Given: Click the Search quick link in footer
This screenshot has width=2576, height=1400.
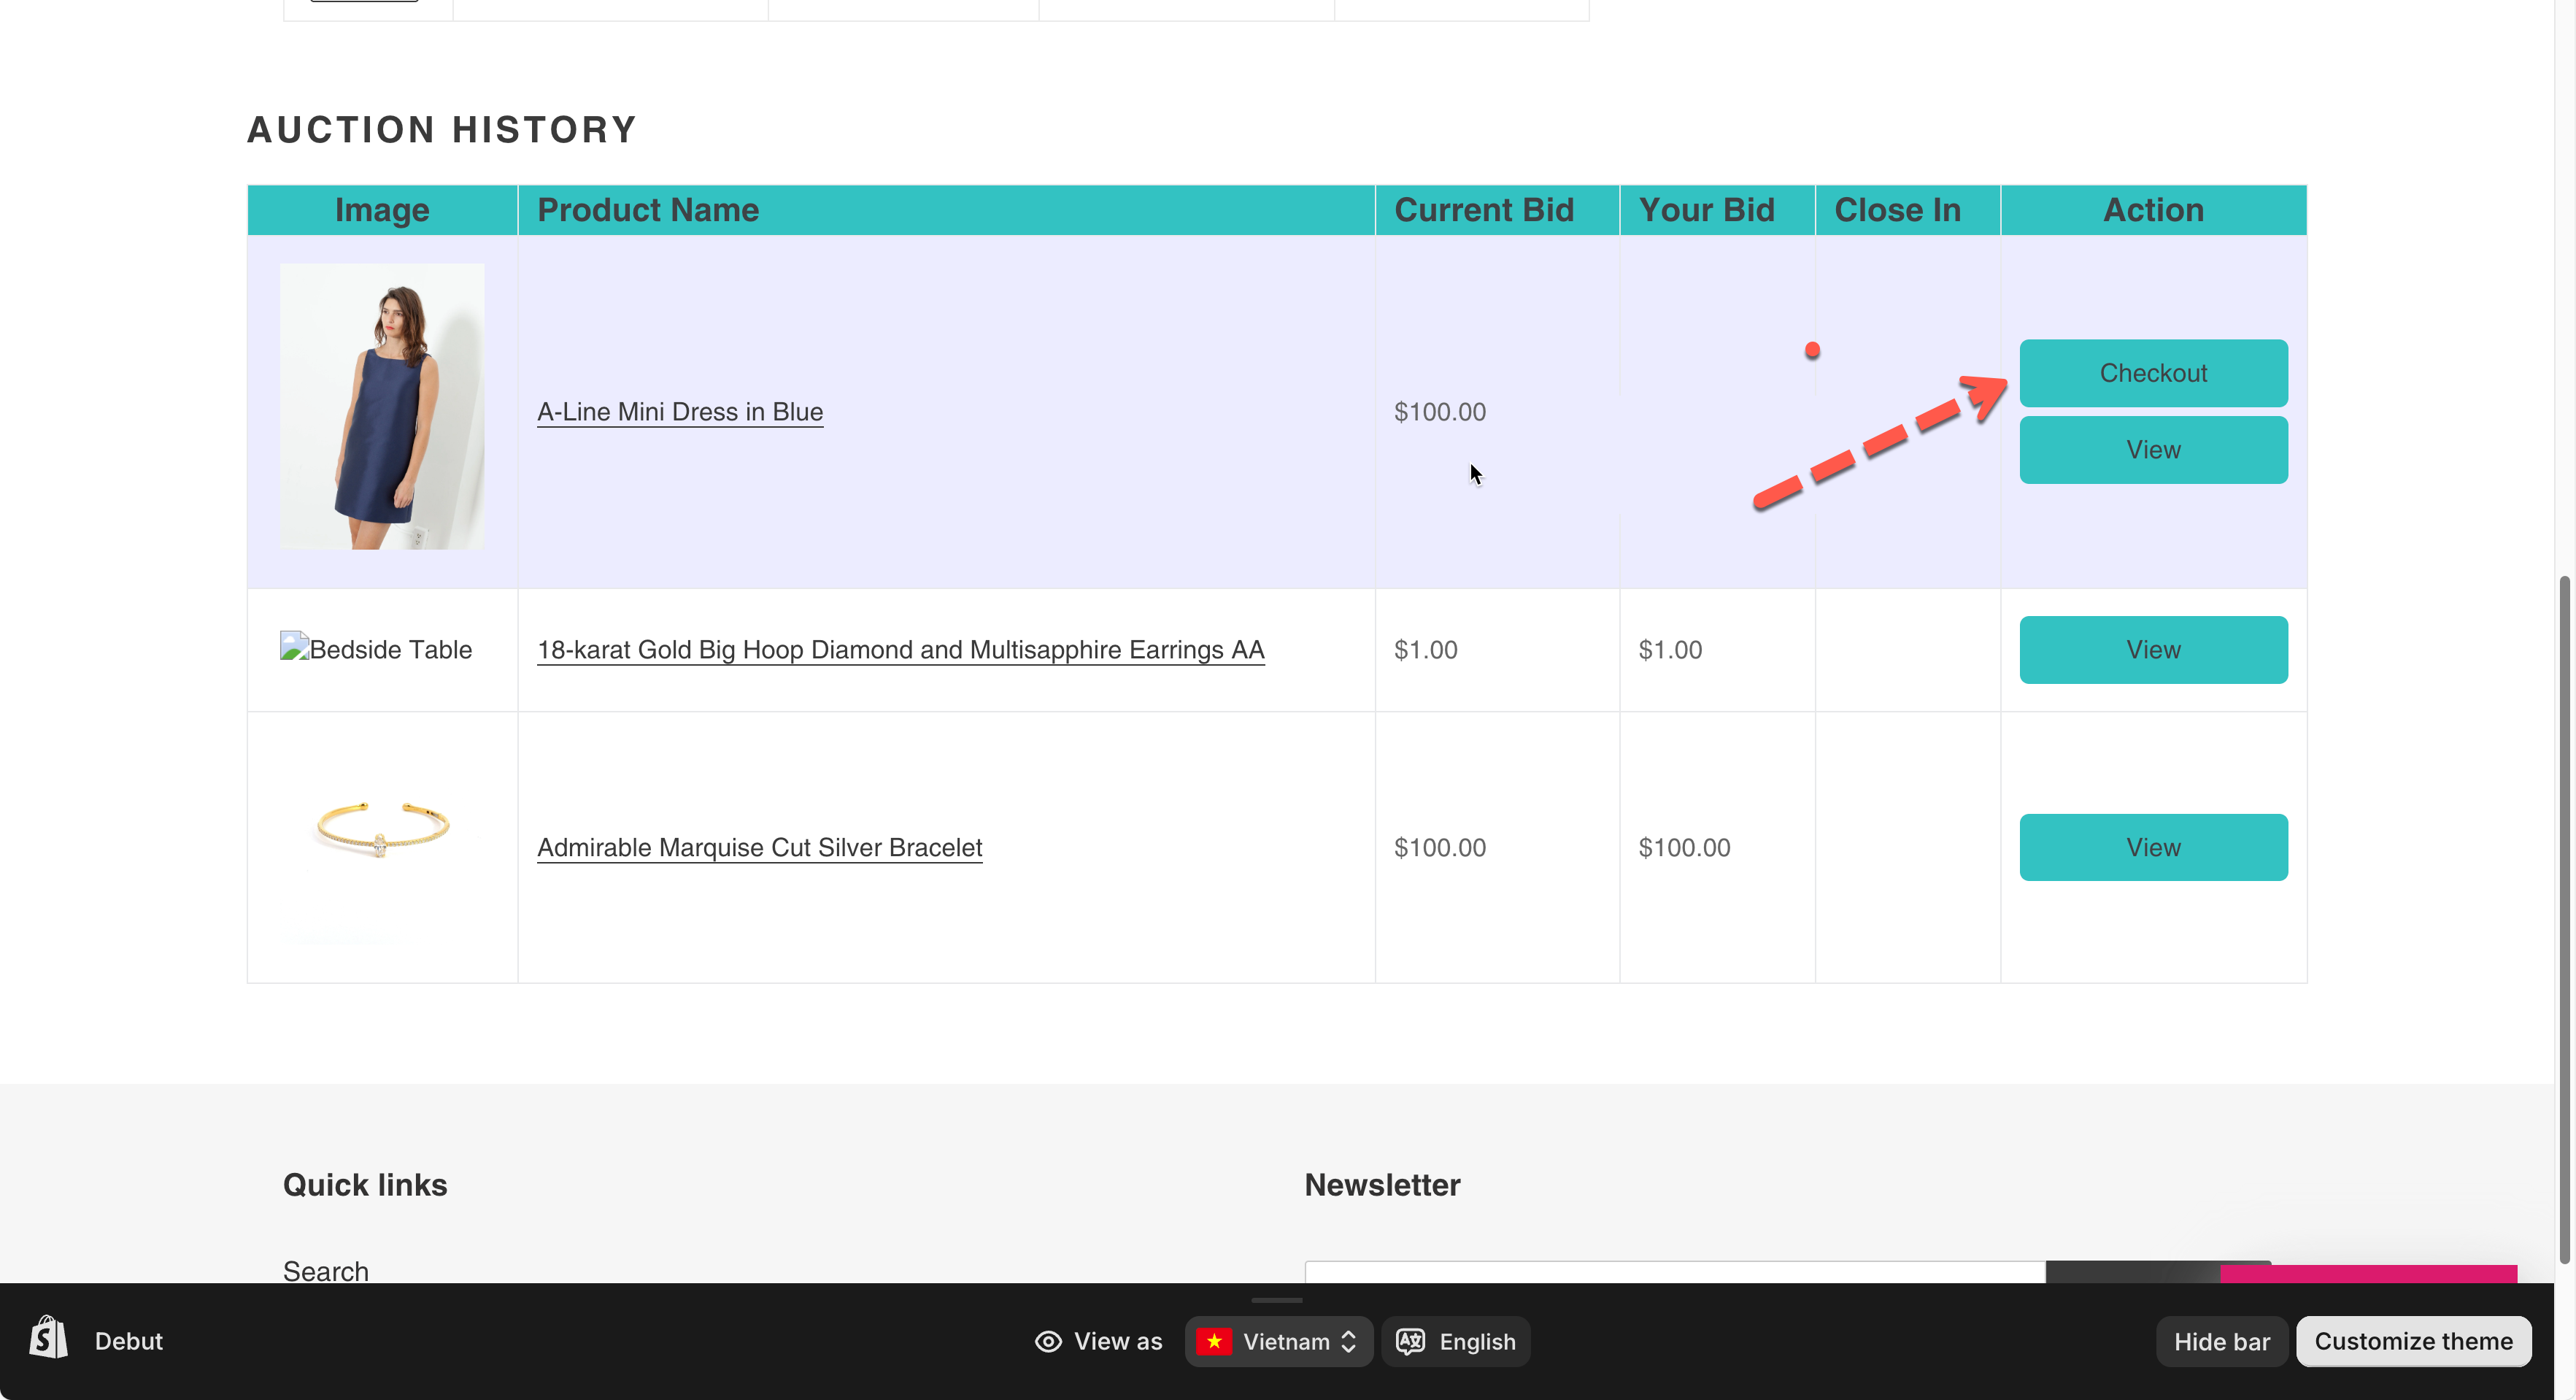Looking at the screenshot, I should coord(325,1270).
